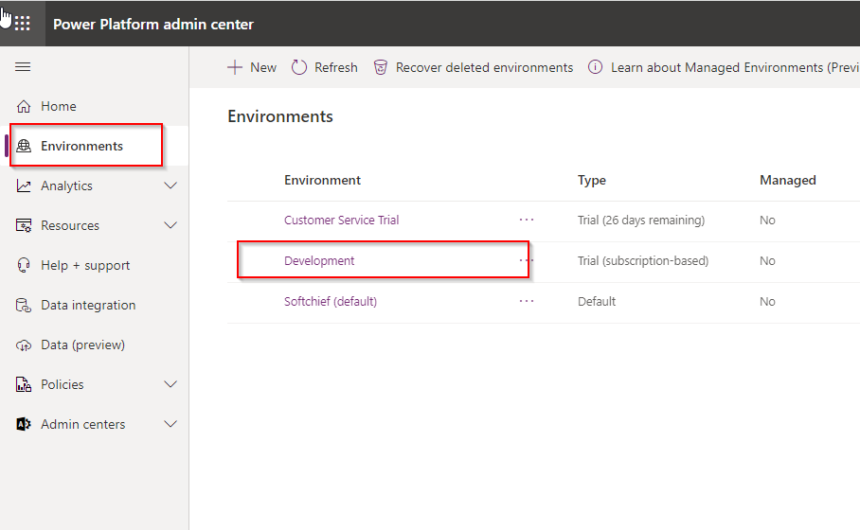Click the Environments page heading

coord(280,116)
